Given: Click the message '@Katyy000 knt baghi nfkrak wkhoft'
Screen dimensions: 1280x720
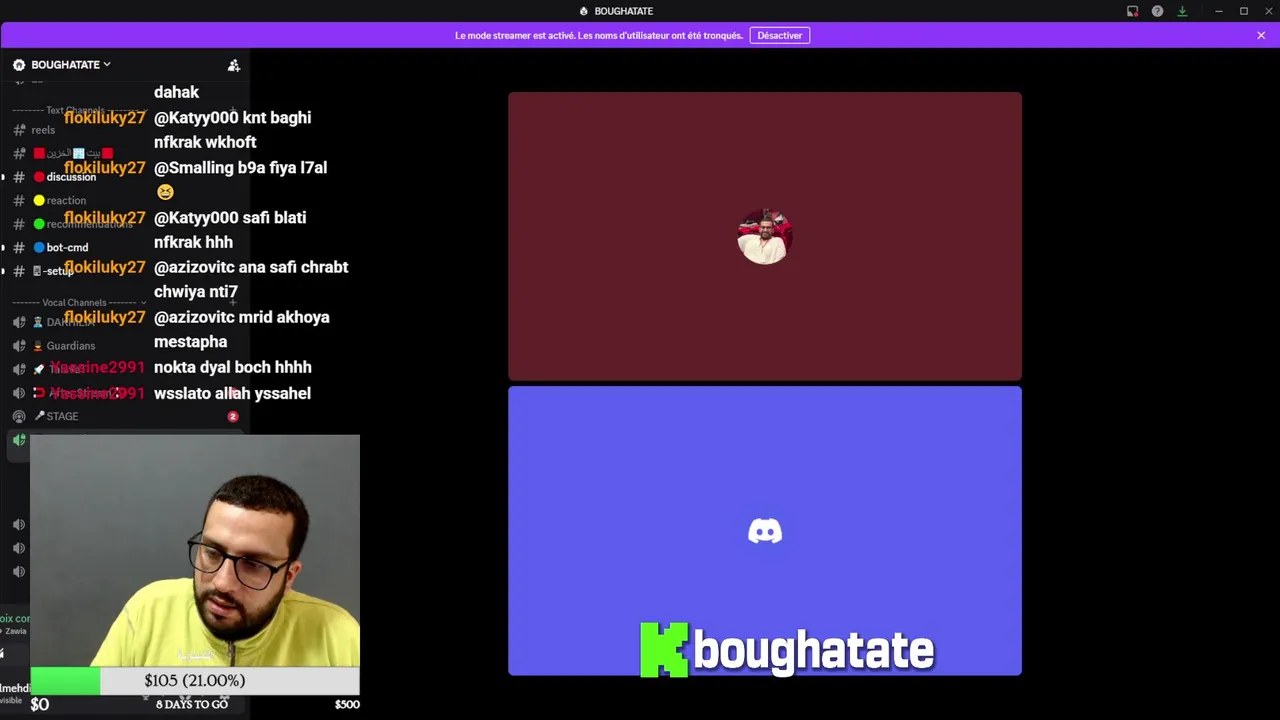Looking at the screenshot, I should 232,130.
